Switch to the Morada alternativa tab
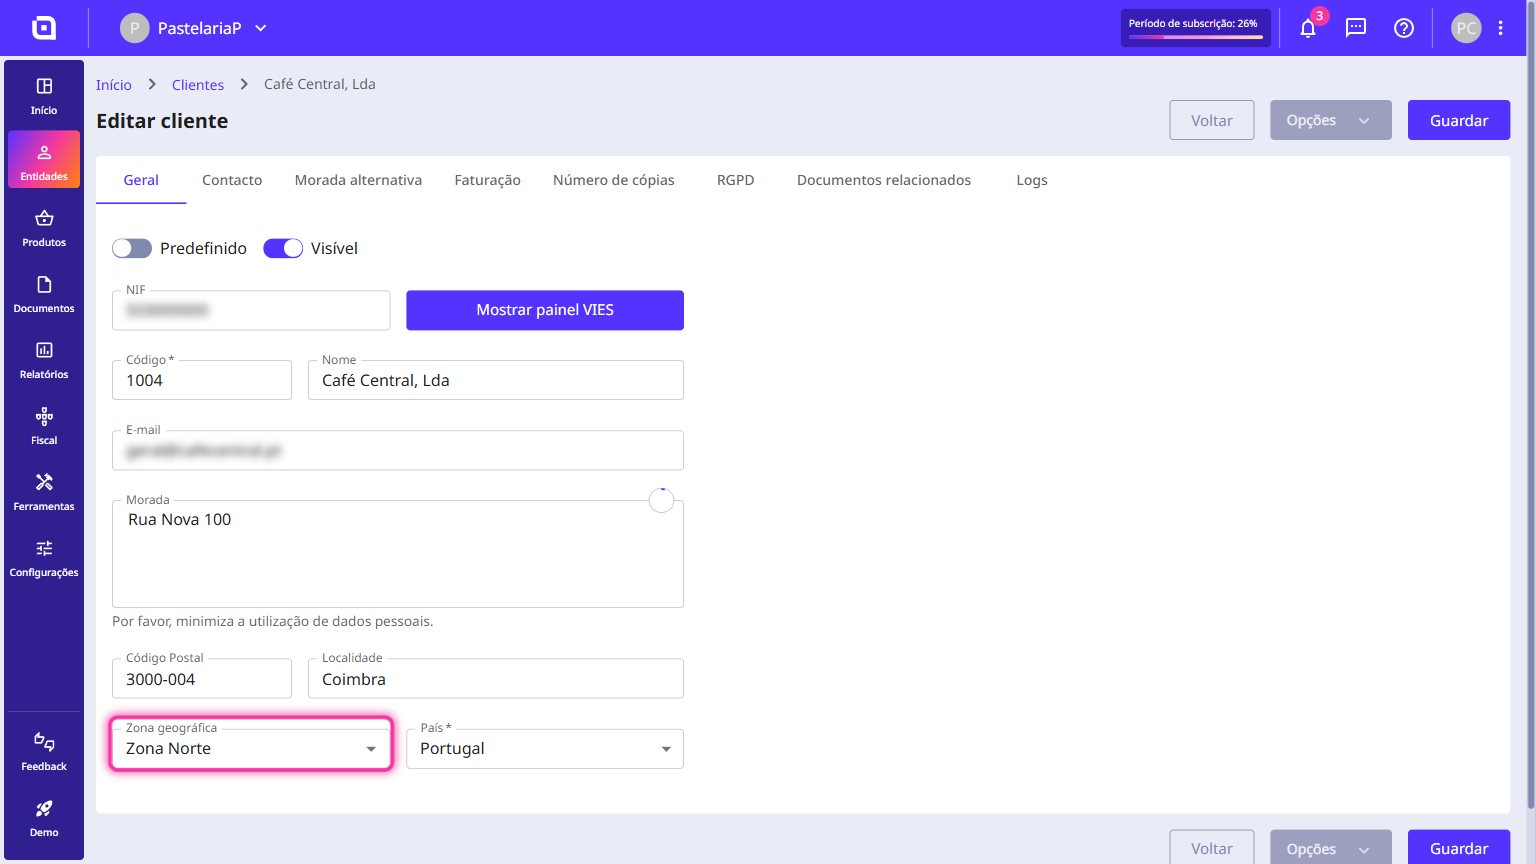 click(358, 180)
